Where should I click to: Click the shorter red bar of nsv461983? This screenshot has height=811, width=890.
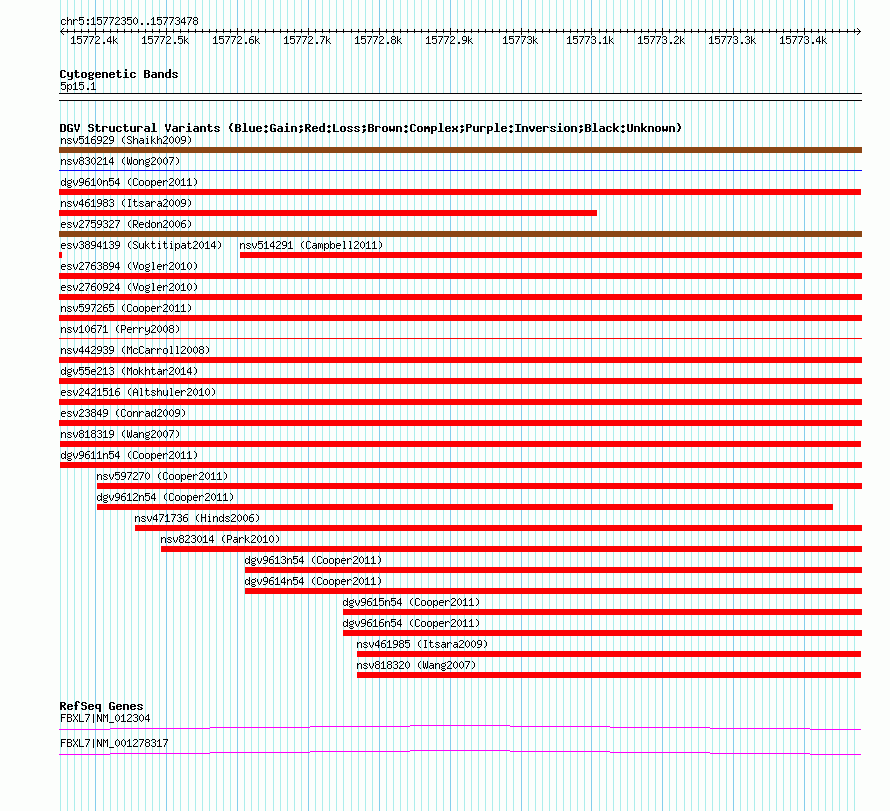pyautogui.click(x=328, y=213)
